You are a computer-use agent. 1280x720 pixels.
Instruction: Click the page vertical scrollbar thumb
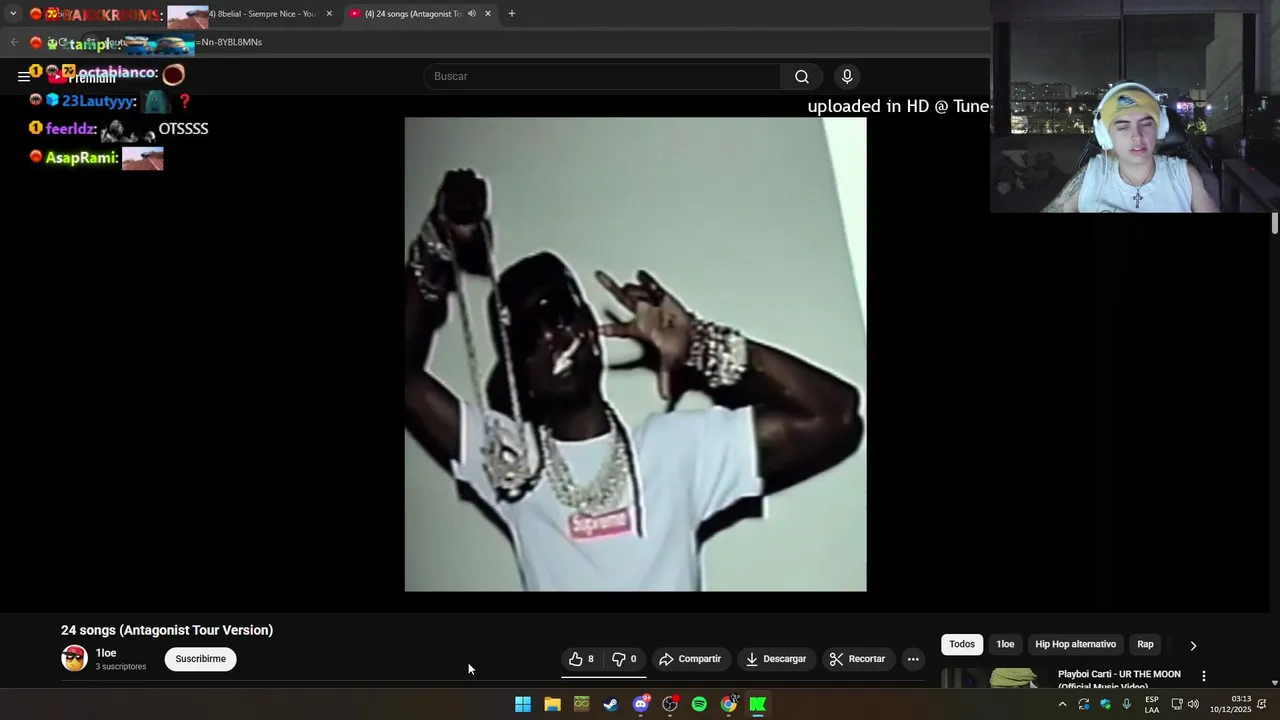(x=1275, y=223)
